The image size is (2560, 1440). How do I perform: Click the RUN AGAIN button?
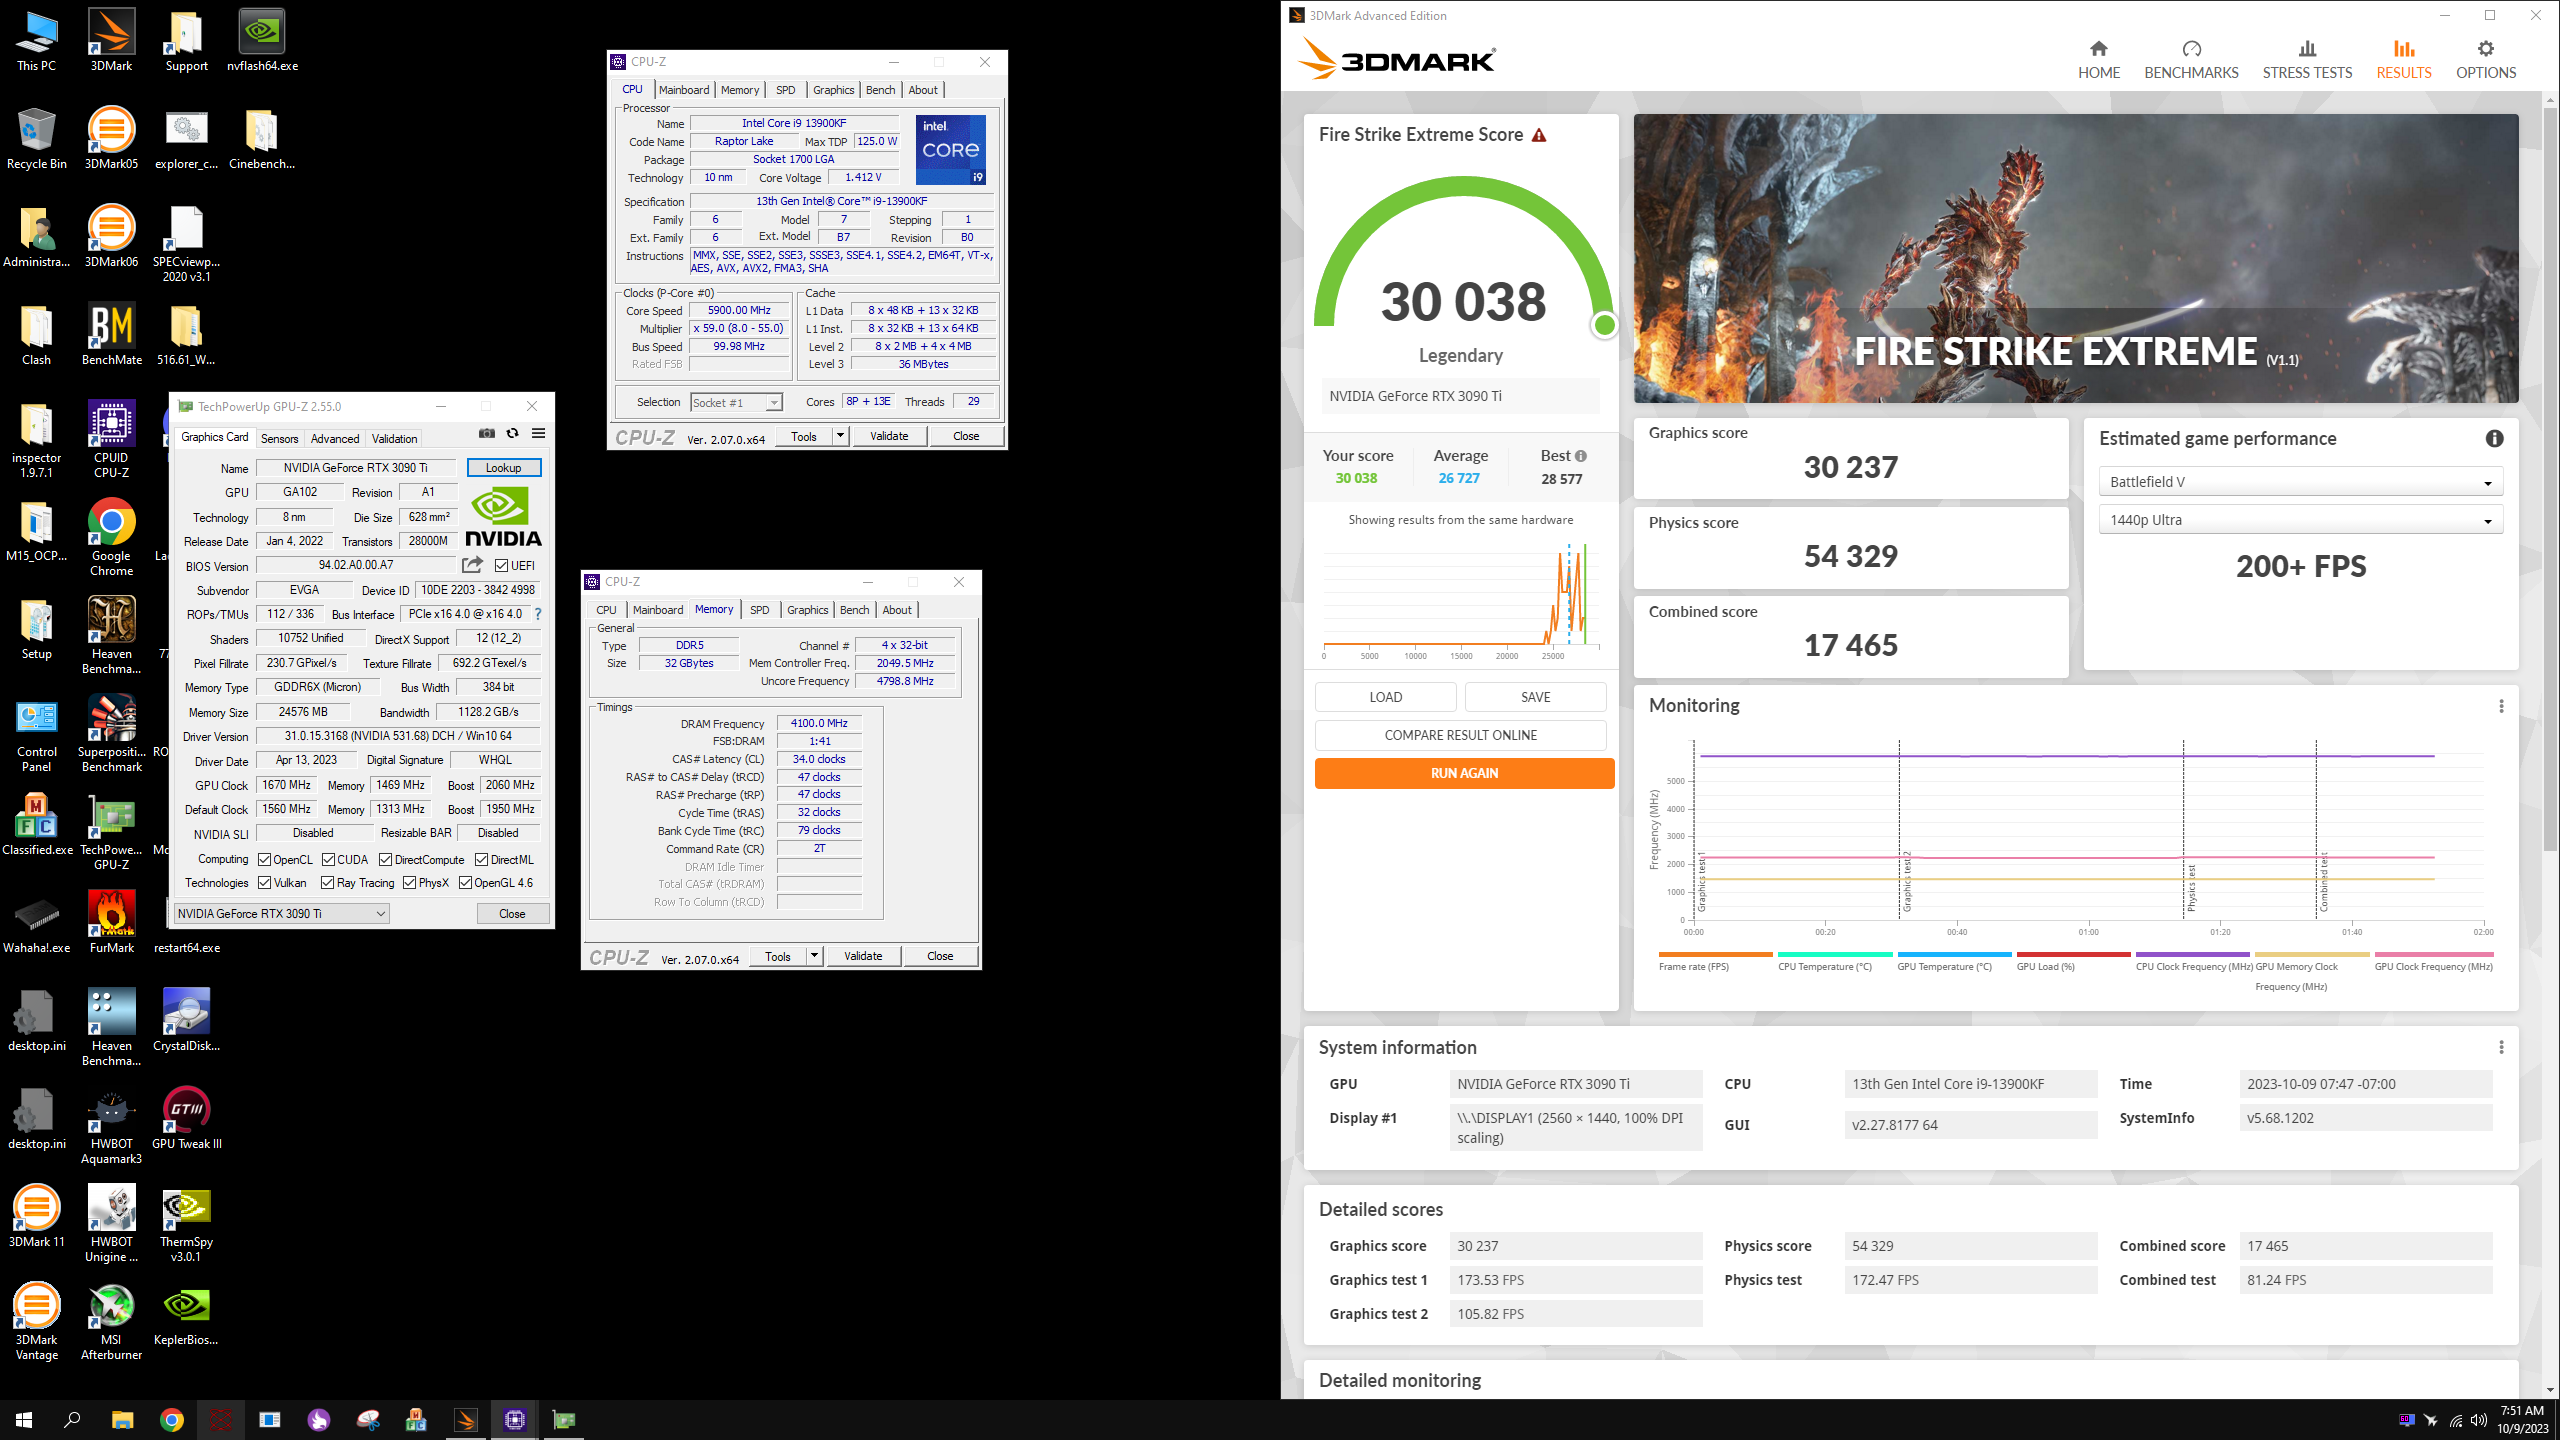(x=1464, y=773)
